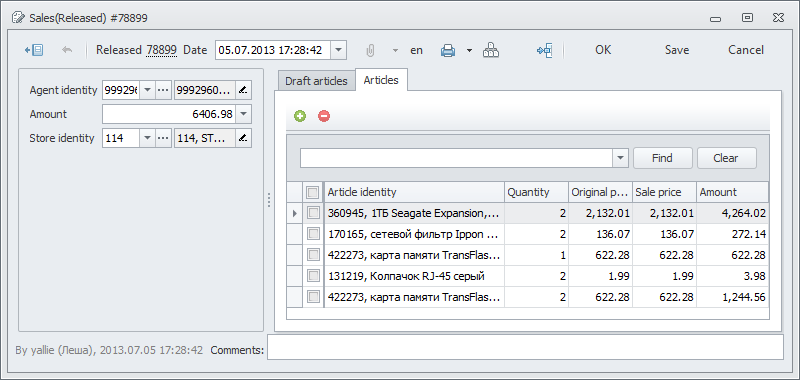The width and height of the screenshot is (800, 380).
Task: Click the document list icon in toolbar
Action: [34, 50]
